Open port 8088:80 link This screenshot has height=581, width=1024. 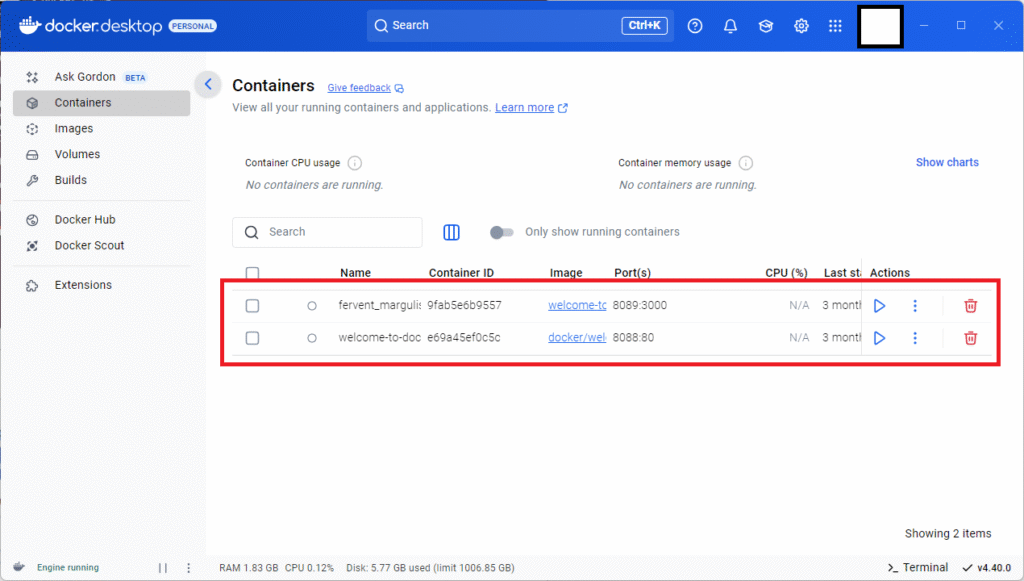click(633, 338)
